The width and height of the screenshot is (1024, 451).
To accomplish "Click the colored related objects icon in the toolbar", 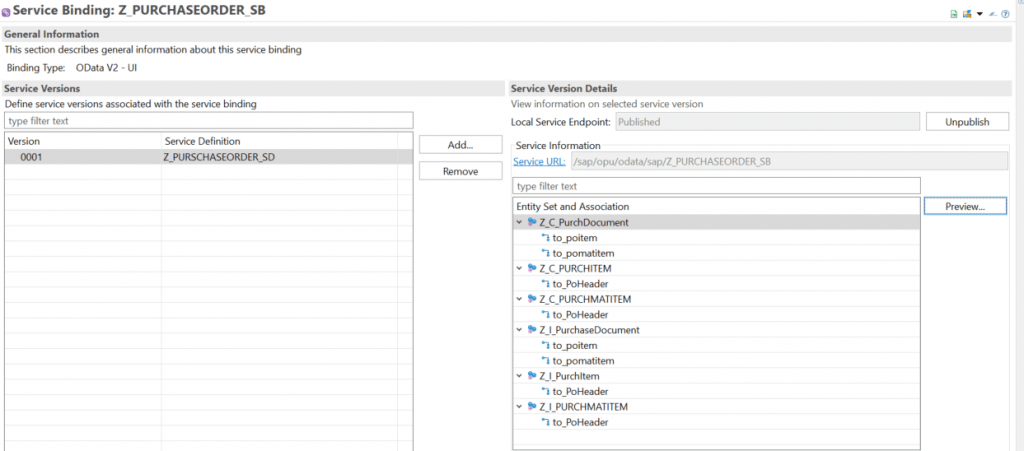I will (967, 14).
